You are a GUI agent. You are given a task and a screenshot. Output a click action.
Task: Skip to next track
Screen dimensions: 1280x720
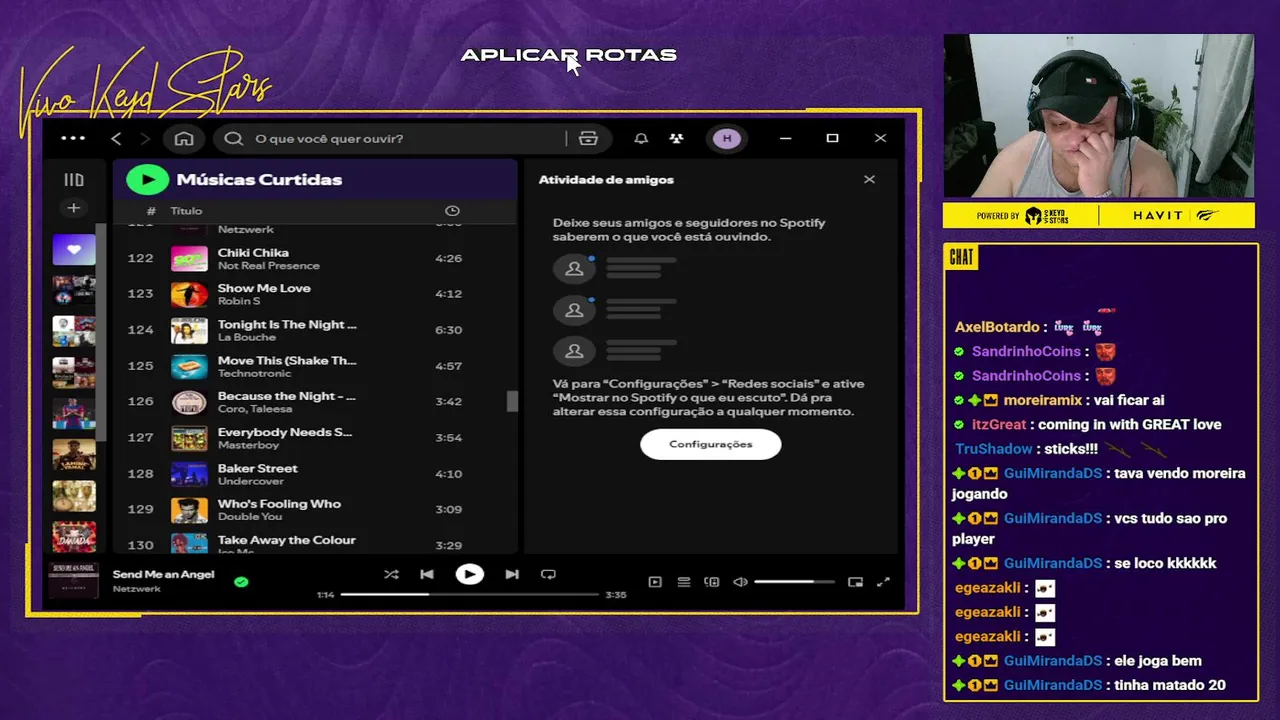point(512,574)
